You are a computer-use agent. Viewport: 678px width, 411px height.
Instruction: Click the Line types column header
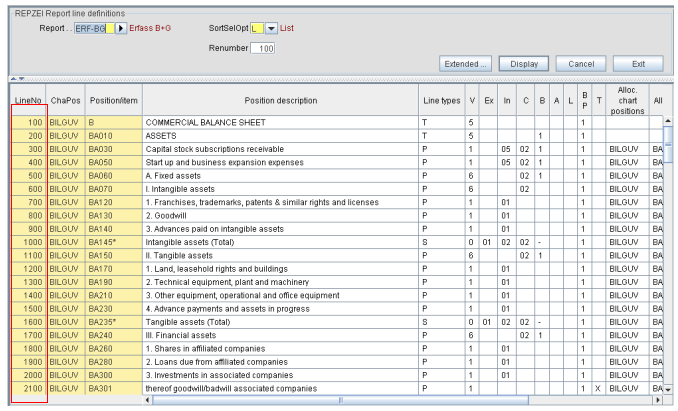click(x=442, y=100)
